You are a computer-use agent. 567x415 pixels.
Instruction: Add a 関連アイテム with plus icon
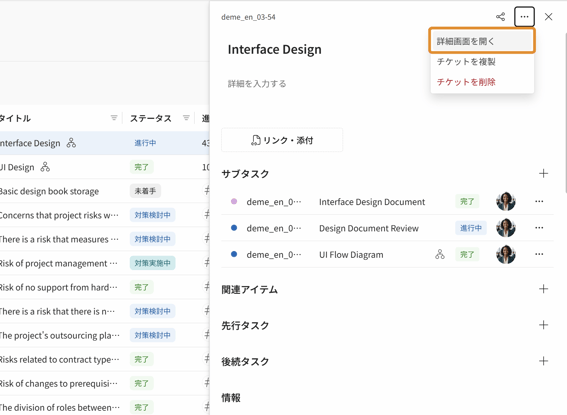click(543, 289)
